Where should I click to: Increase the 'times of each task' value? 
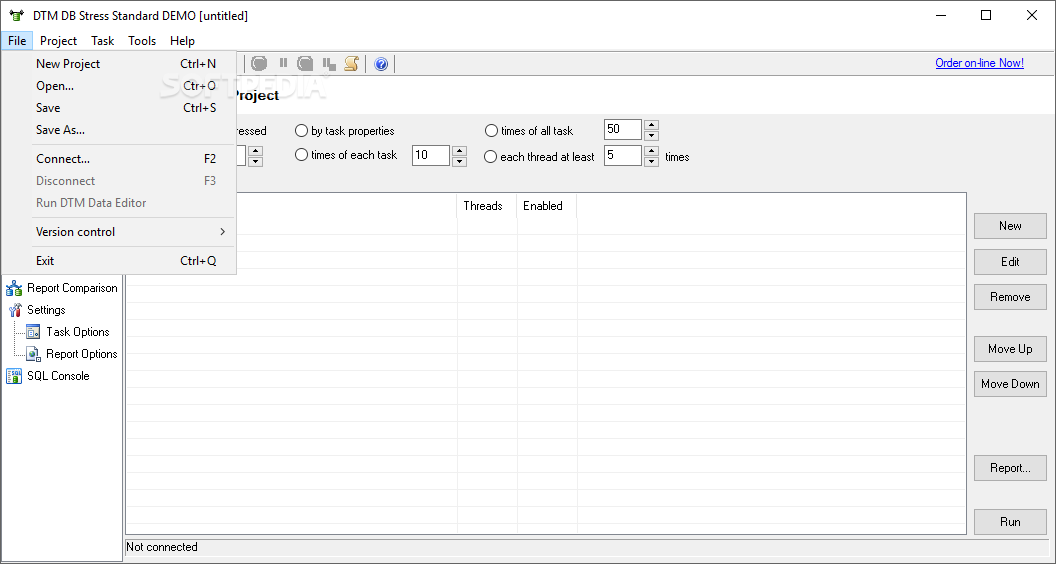[459, 151]
